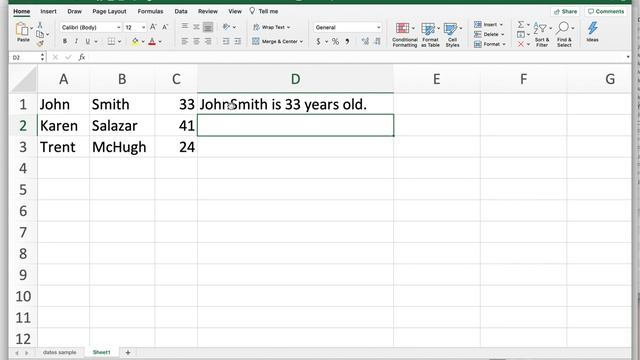
Task: Click the Delete cells button
Action: [x=489, y=34]
